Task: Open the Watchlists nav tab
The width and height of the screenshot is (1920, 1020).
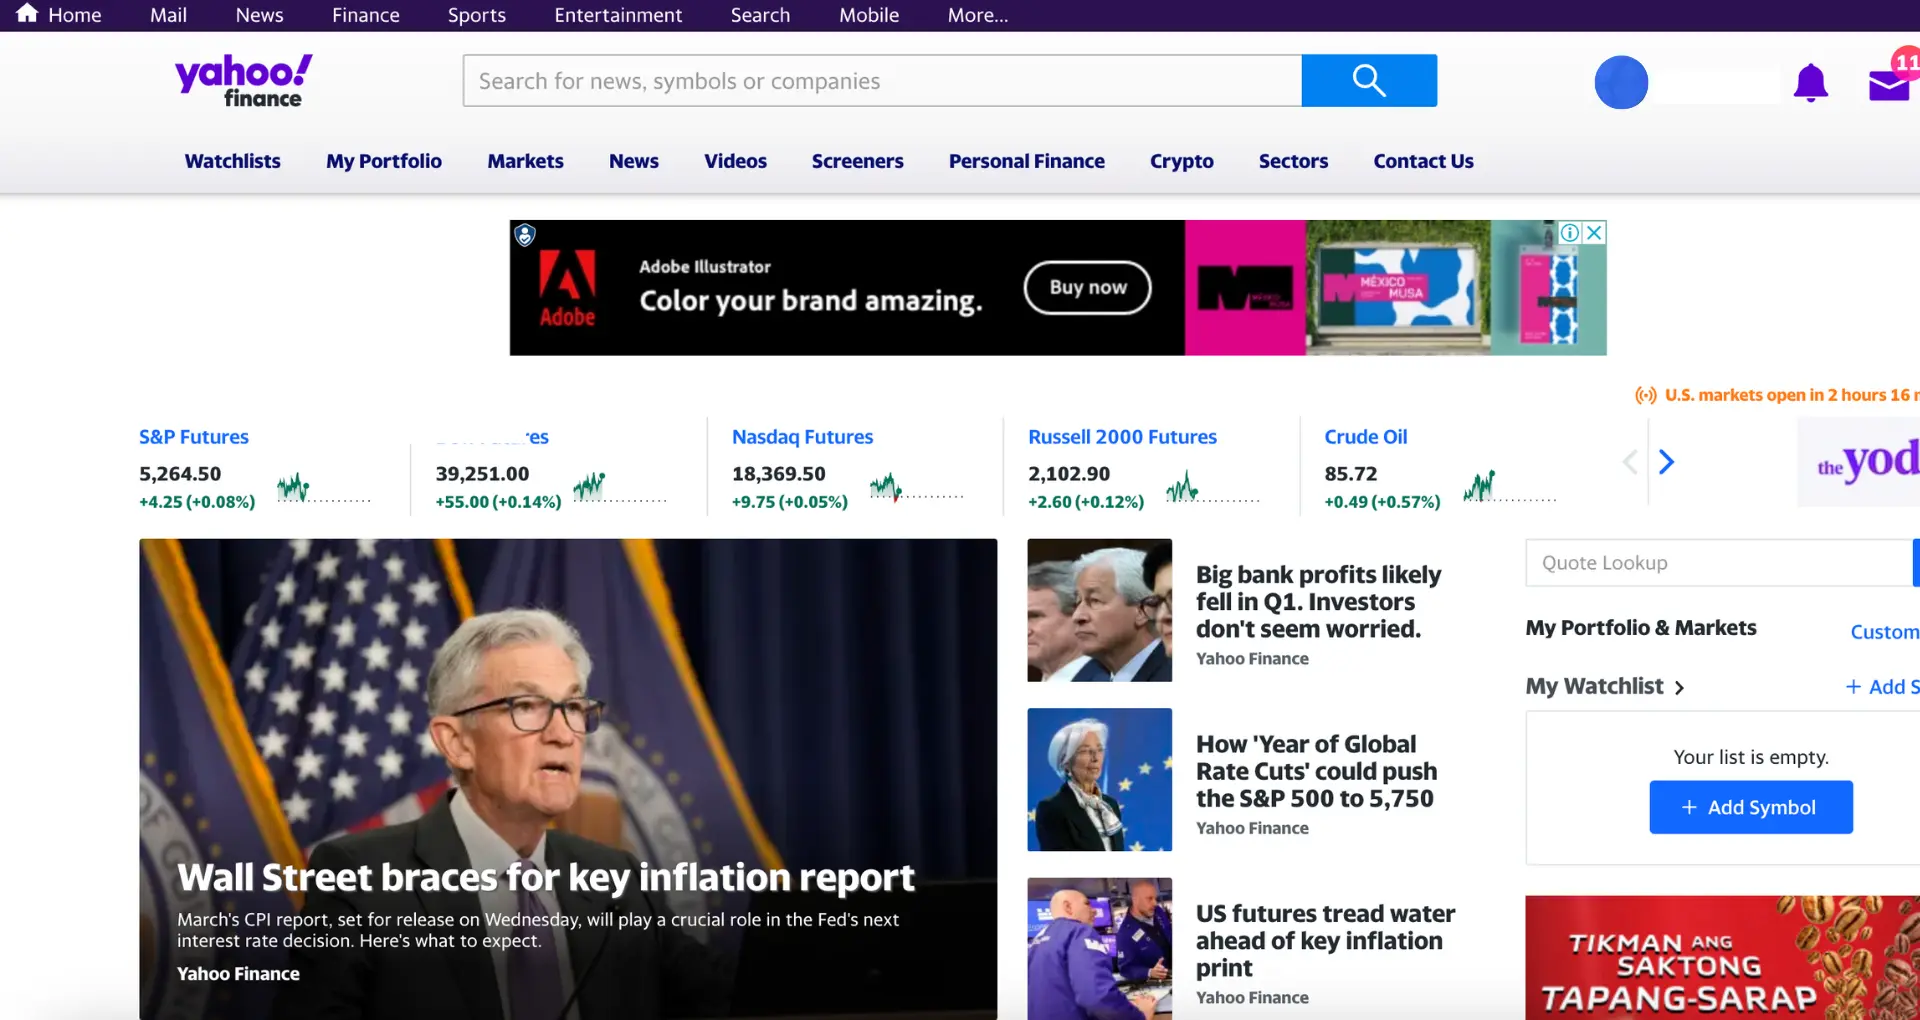Action: (x=232, y=161)
